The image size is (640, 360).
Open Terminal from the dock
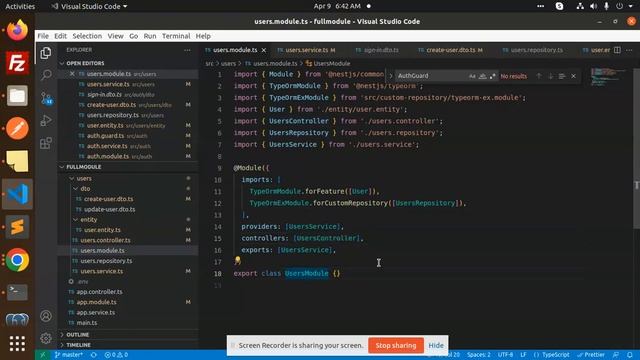[17, 292]
